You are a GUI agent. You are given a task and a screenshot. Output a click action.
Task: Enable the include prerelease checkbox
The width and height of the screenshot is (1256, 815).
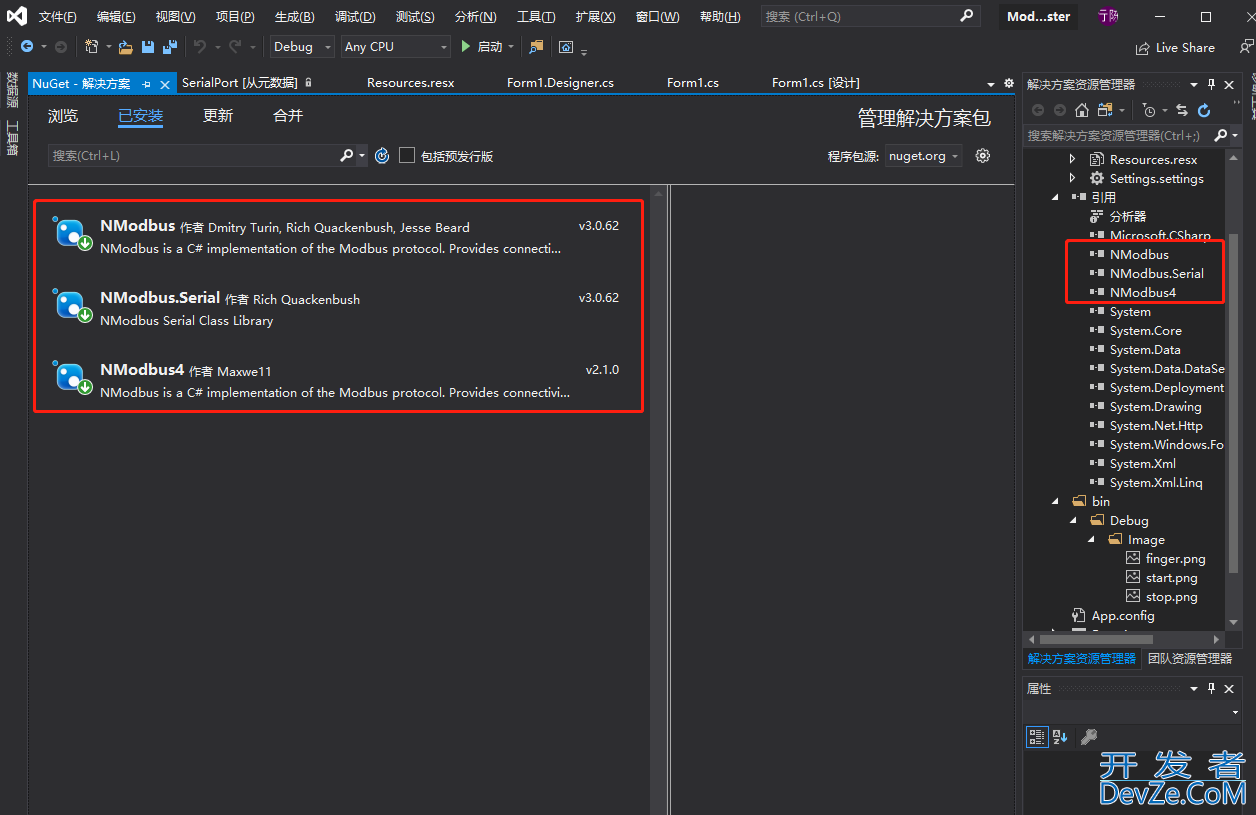click(x=407, y=156)
